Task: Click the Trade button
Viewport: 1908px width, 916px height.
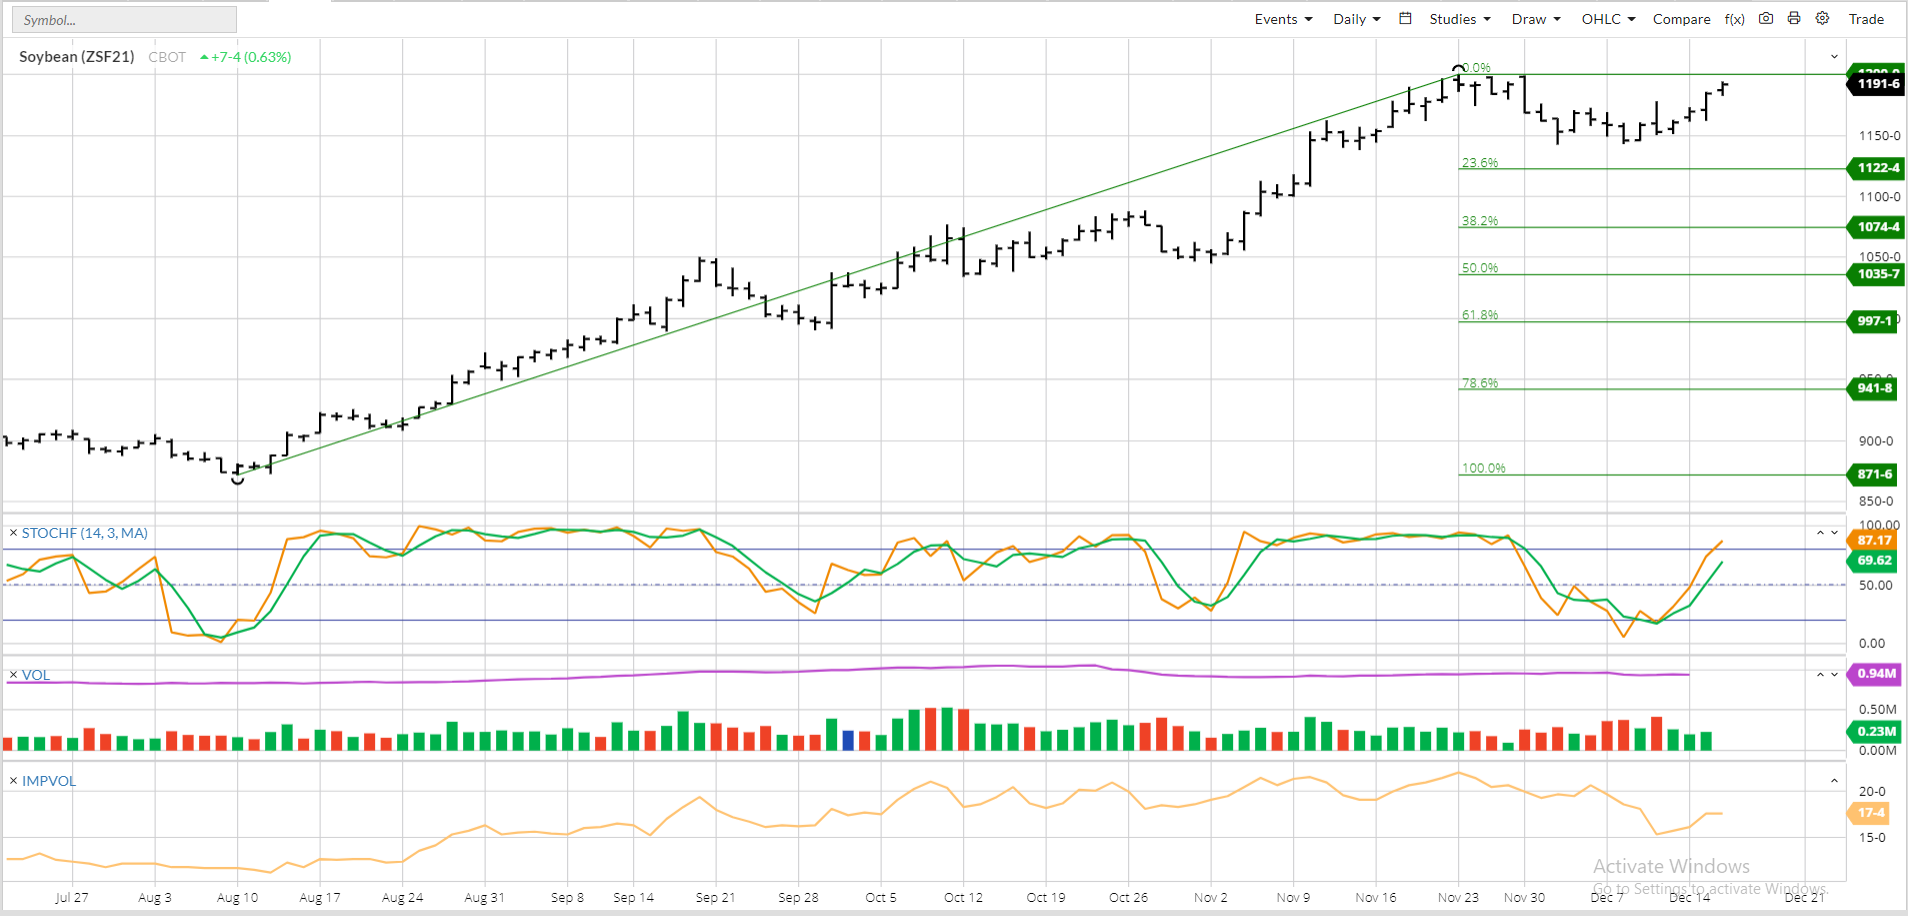Action: point(1866,19)
